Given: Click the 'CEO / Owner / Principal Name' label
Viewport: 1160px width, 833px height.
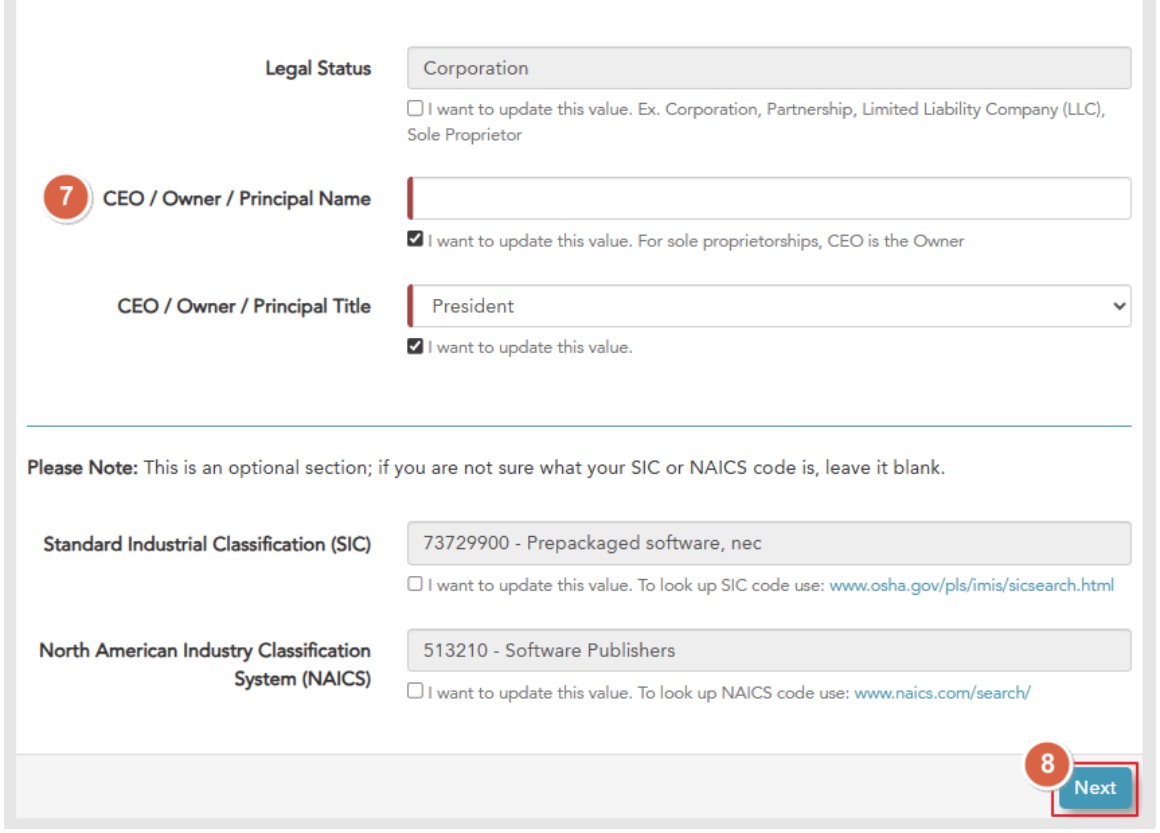Looking at the screenshot, I should (x=237, y=198).
